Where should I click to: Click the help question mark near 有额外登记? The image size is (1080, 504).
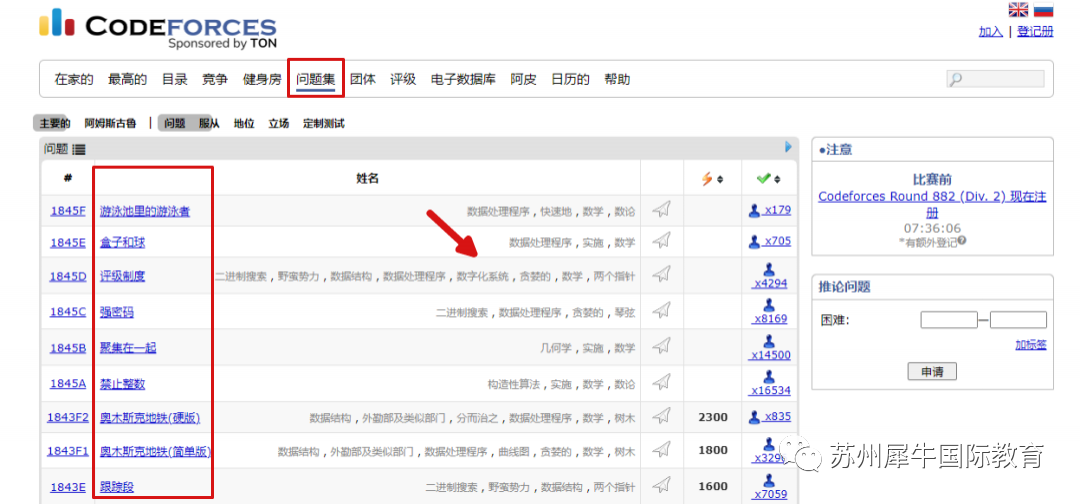(x=962, y=241)
